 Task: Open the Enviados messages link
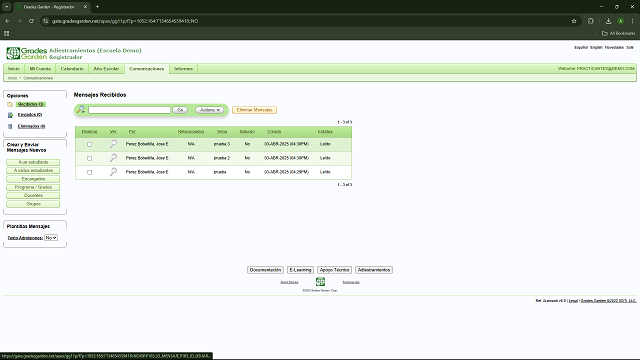click(30, 115)
